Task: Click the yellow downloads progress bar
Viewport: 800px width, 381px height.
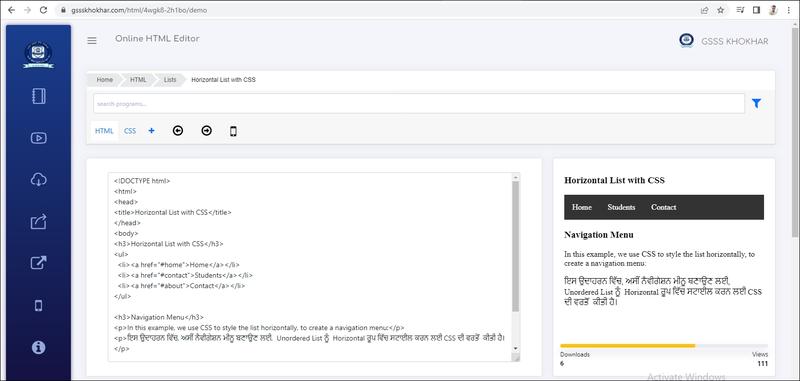Action: pos(628,346)
